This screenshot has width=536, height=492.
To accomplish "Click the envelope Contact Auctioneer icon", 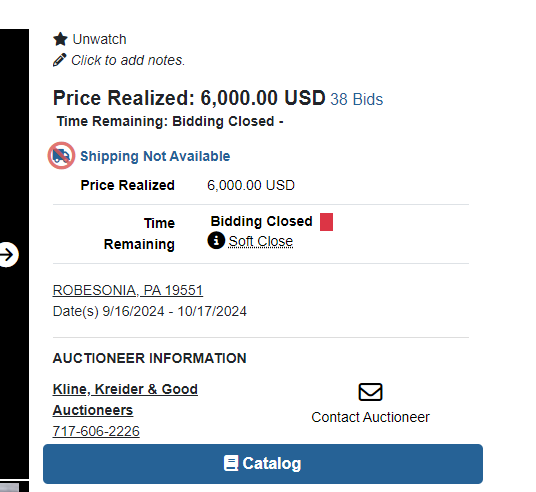I will [370, 392].
